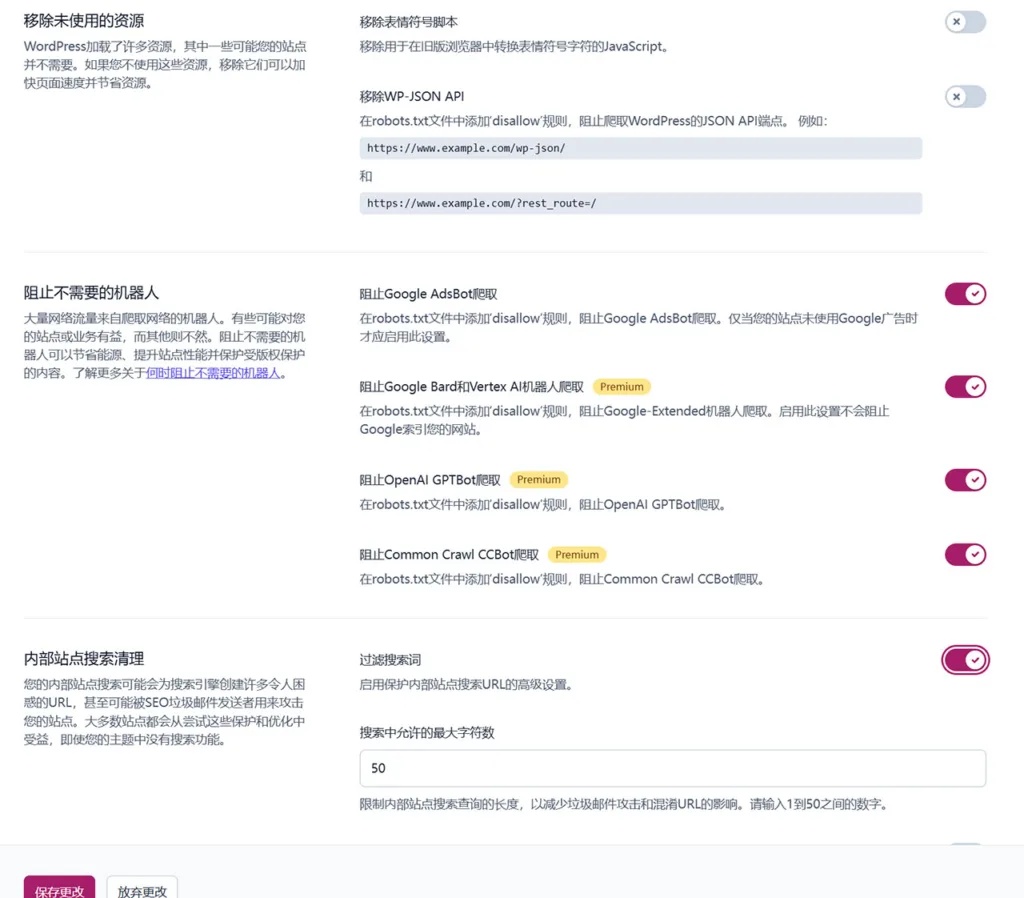The height and width of the screenshot is (898, 1024).
Task: Disable the 阻止Google AdsBot爬取 toggle
Action: point(965,294)
